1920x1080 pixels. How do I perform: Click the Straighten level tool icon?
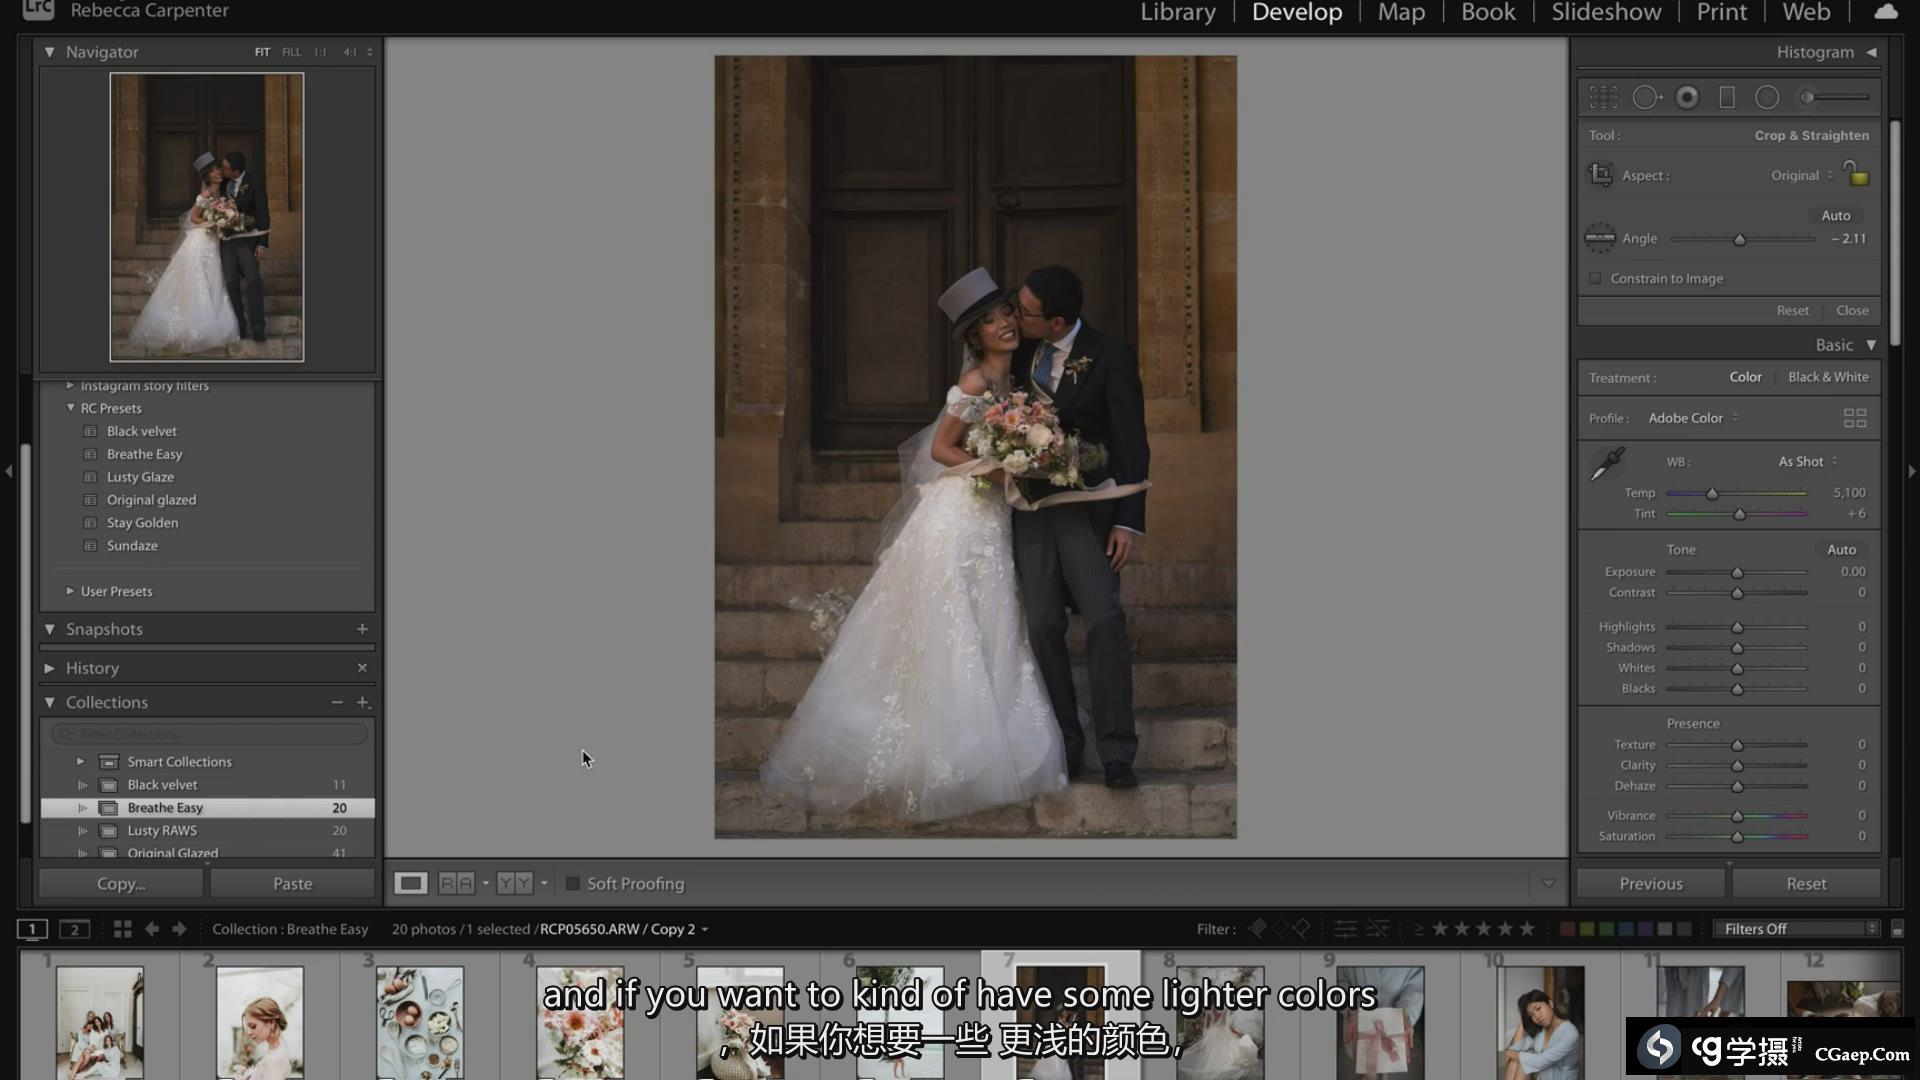tap(1600, 238)
